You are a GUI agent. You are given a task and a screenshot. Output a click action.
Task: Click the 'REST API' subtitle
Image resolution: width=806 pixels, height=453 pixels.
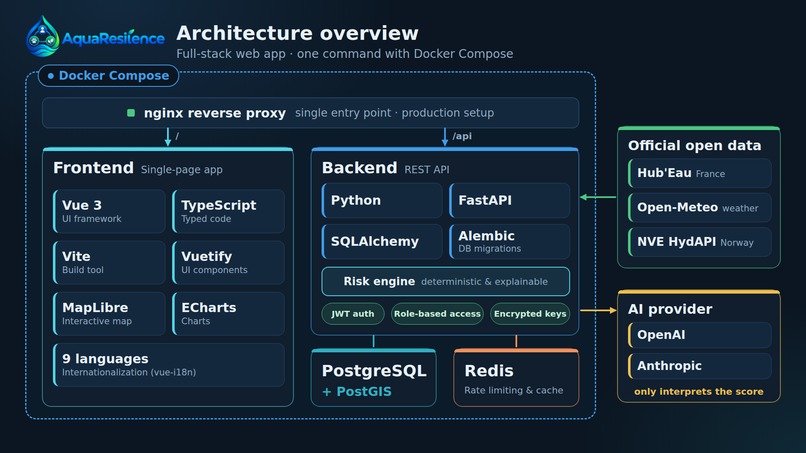point(427,170)
